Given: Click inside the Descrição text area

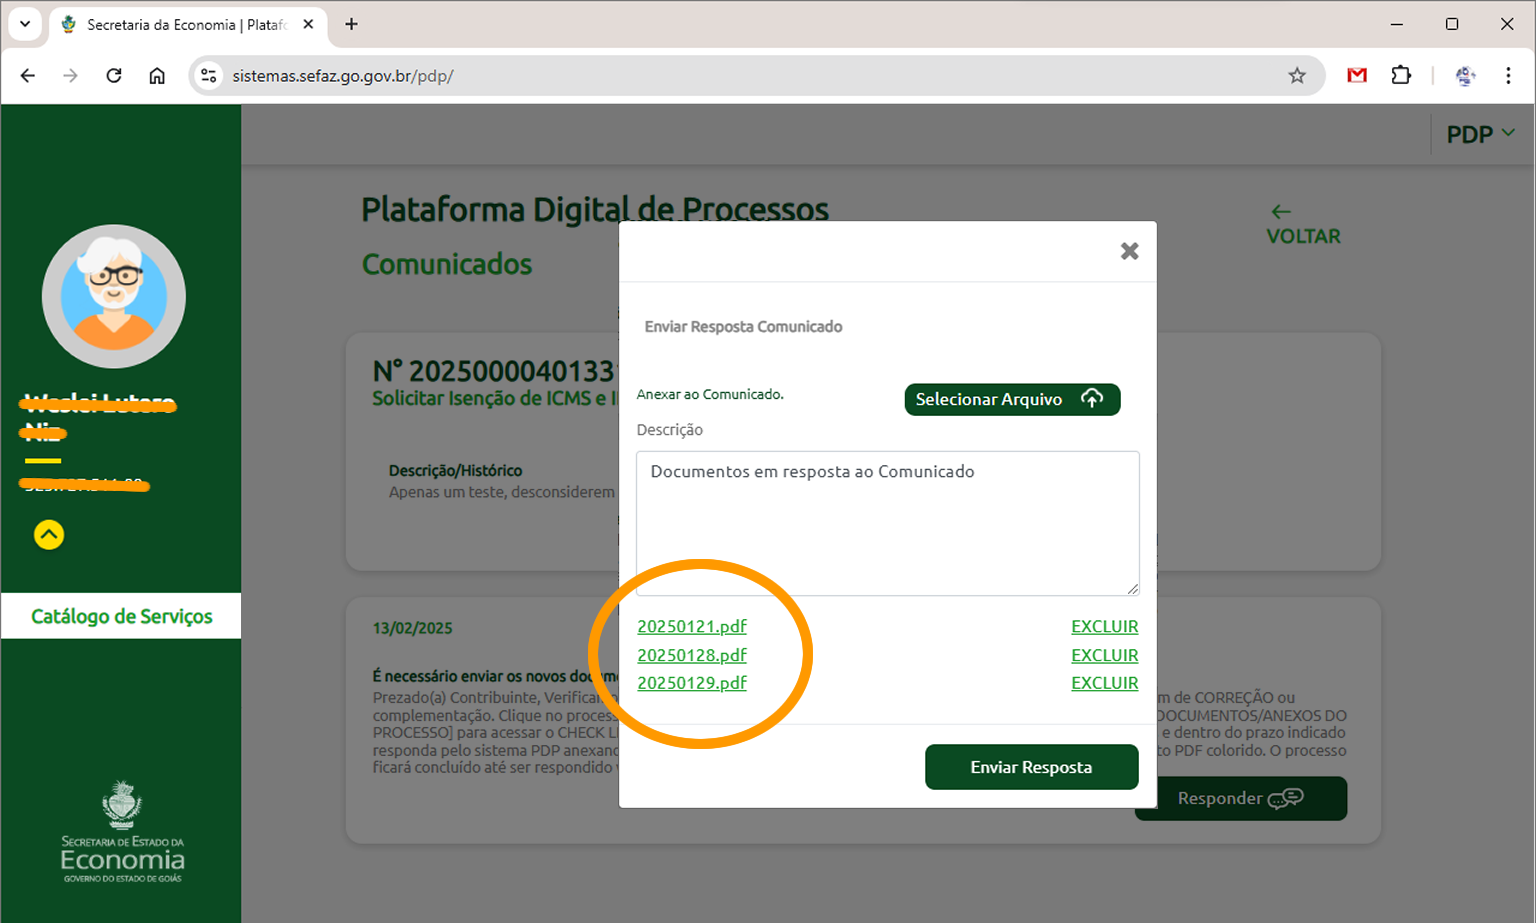Looking at the screenshot, I should click(x=886, y=523).
